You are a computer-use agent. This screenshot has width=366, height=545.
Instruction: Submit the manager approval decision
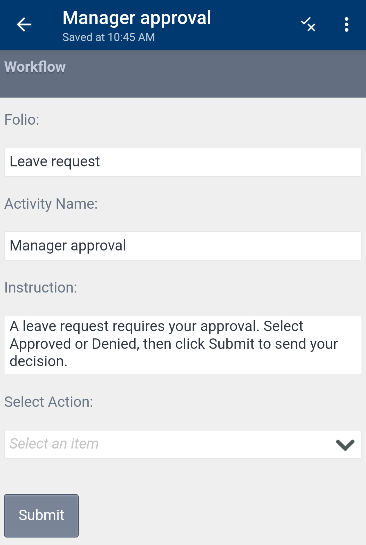click(x=41, y=515)
